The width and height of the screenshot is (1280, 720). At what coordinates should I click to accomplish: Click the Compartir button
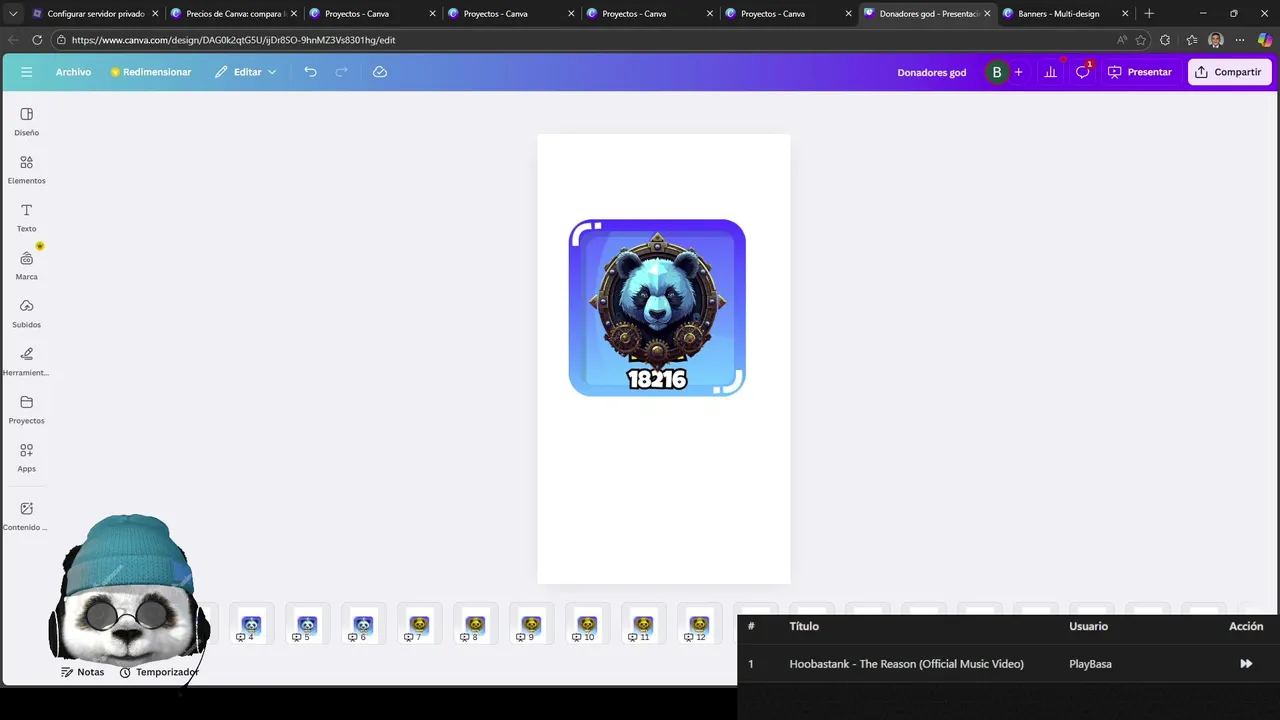coord(1229,72)
